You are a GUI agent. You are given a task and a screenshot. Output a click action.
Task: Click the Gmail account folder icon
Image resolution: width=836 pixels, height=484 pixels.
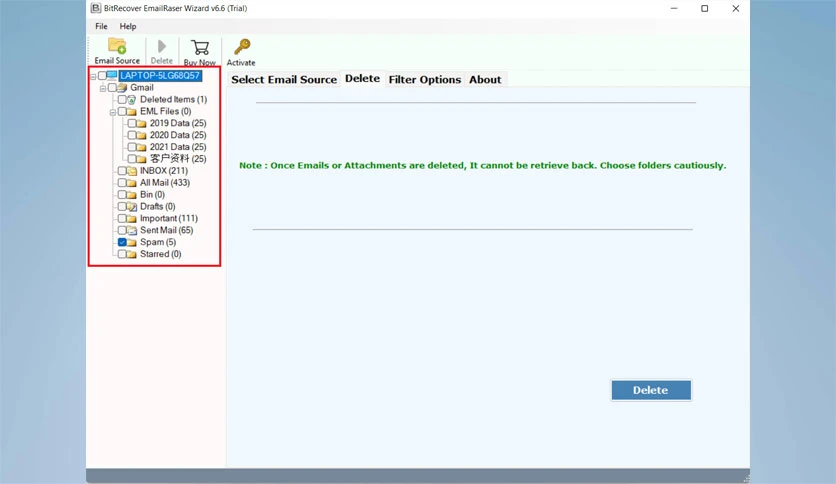[x=122, y=87]
